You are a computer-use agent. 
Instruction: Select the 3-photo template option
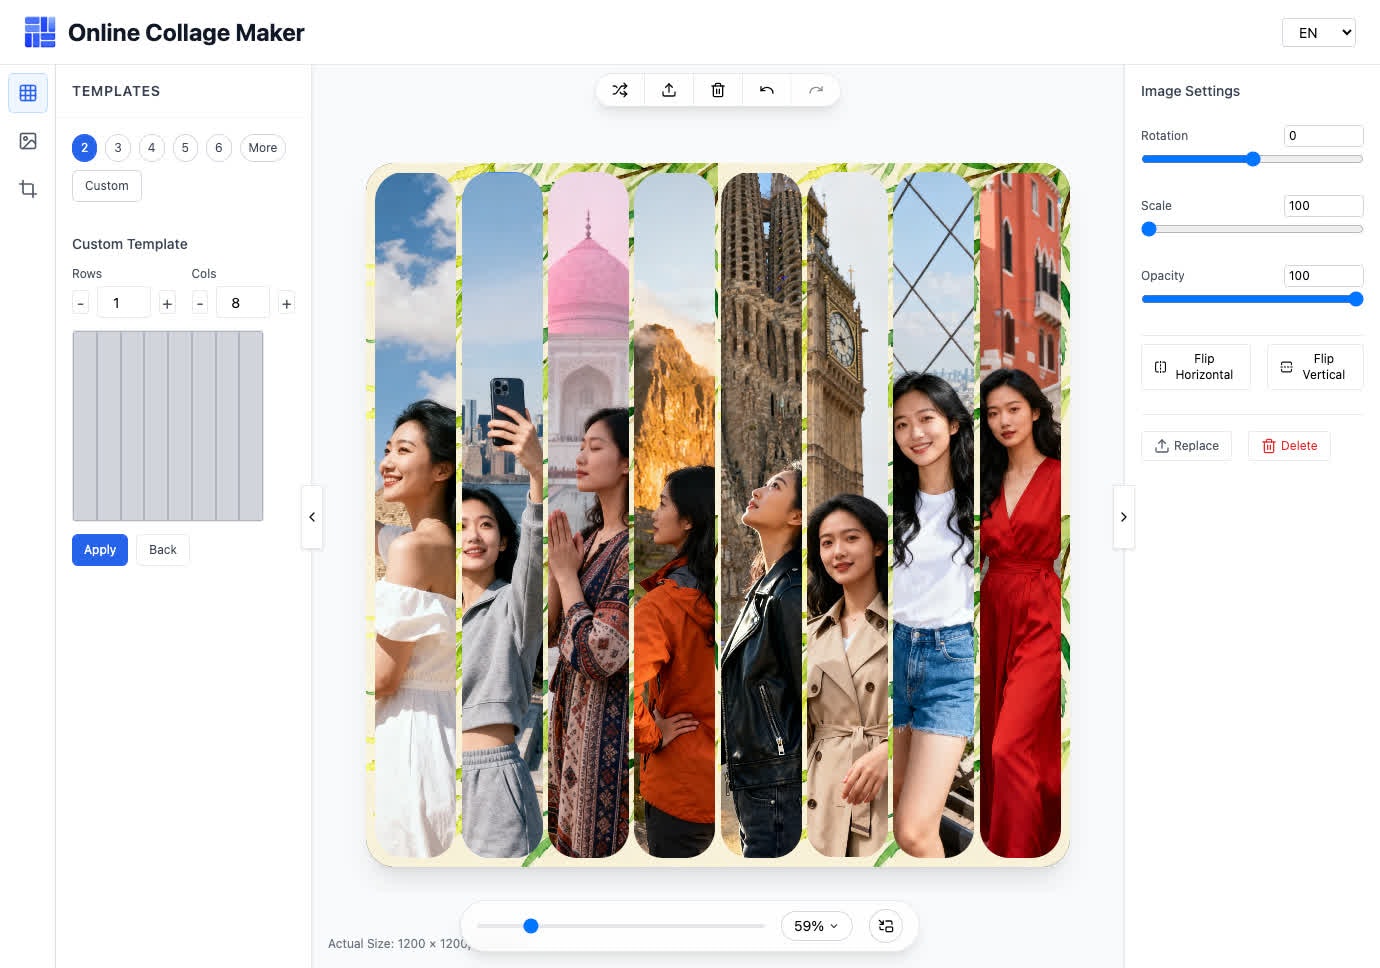tap(118, 148)
